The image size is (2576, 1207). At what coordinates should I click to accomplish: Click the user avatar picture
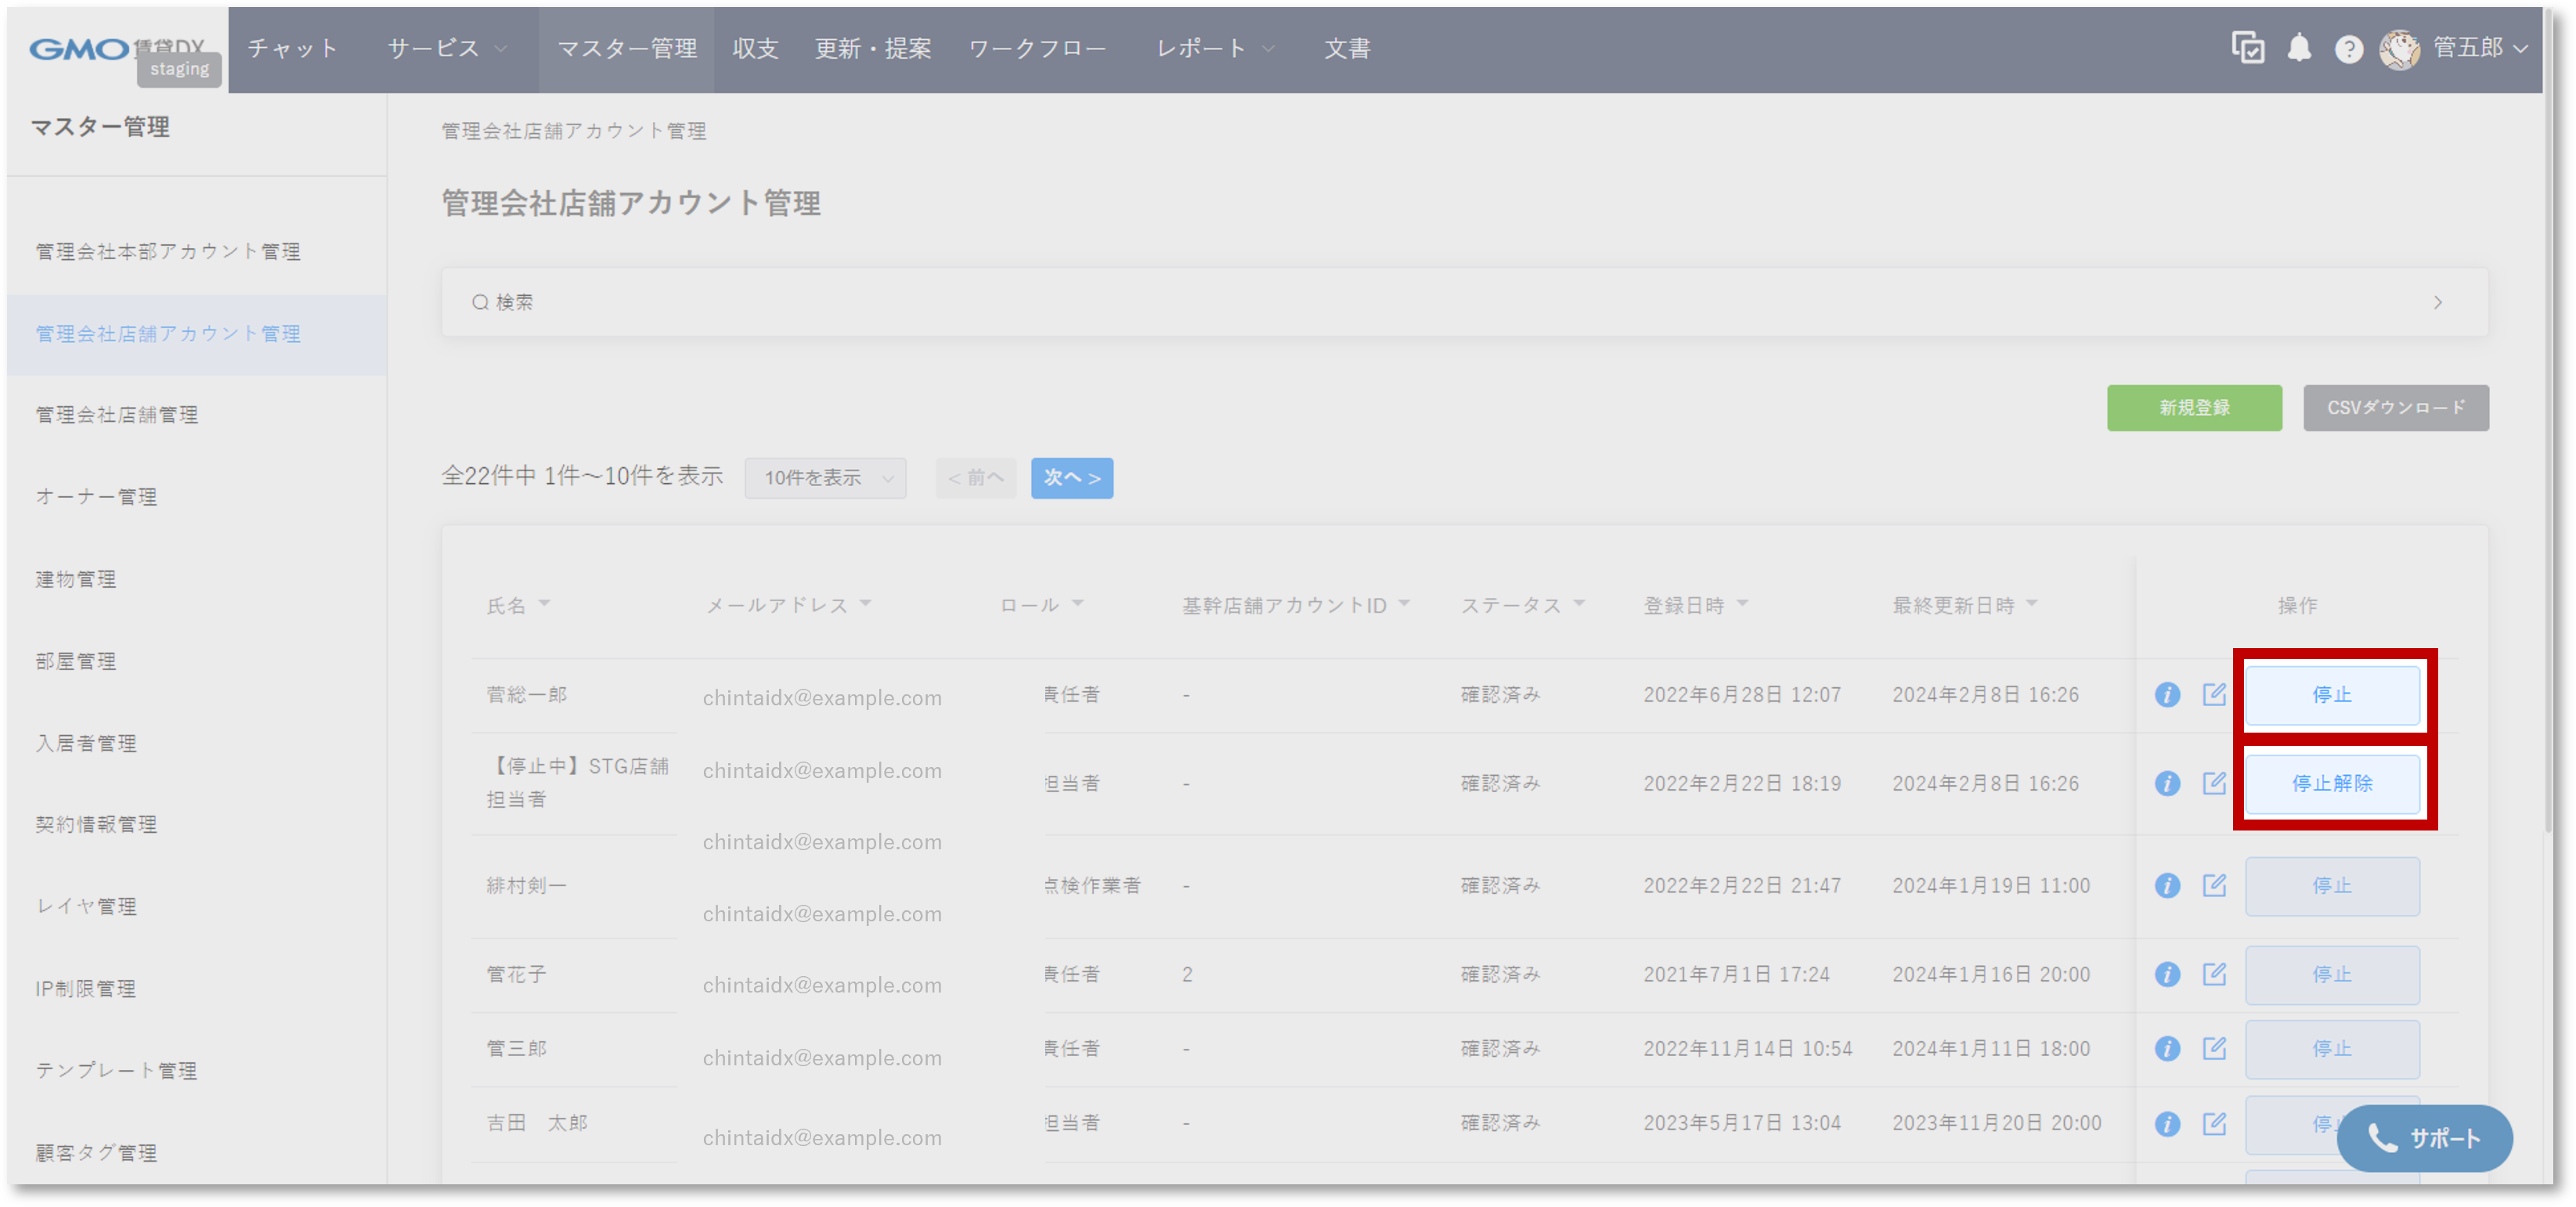(x=2399, y=49)
